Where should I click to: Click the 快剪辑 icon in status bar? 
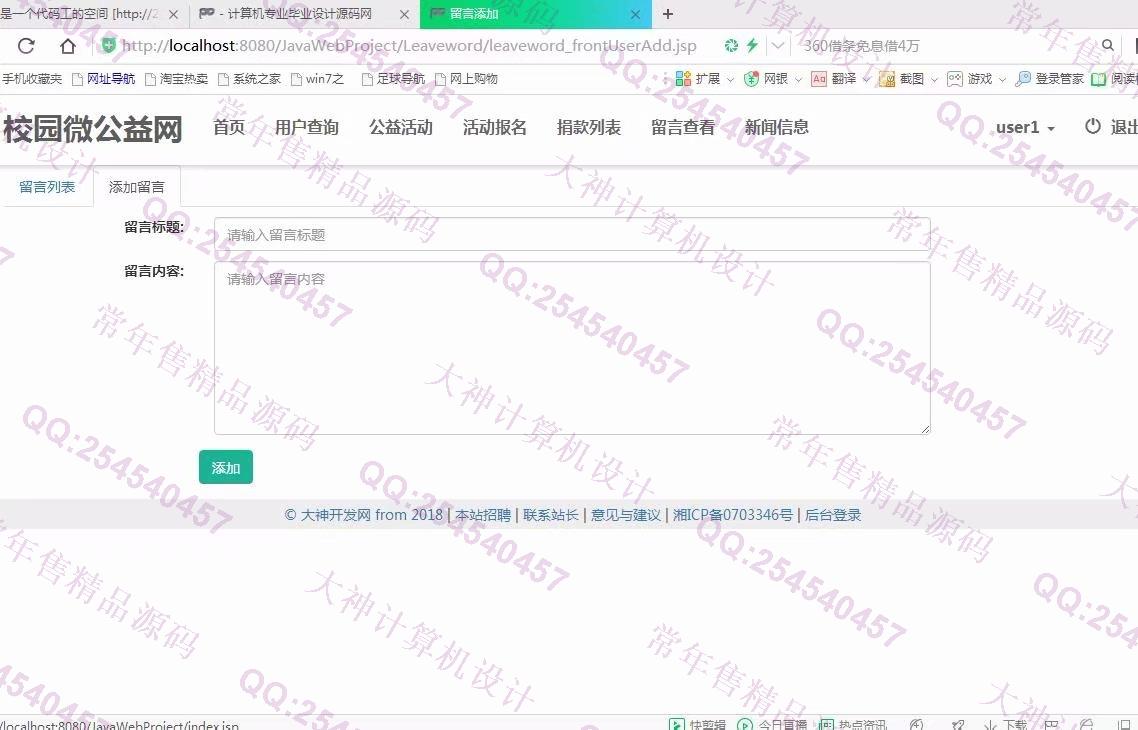click(676, 724)
